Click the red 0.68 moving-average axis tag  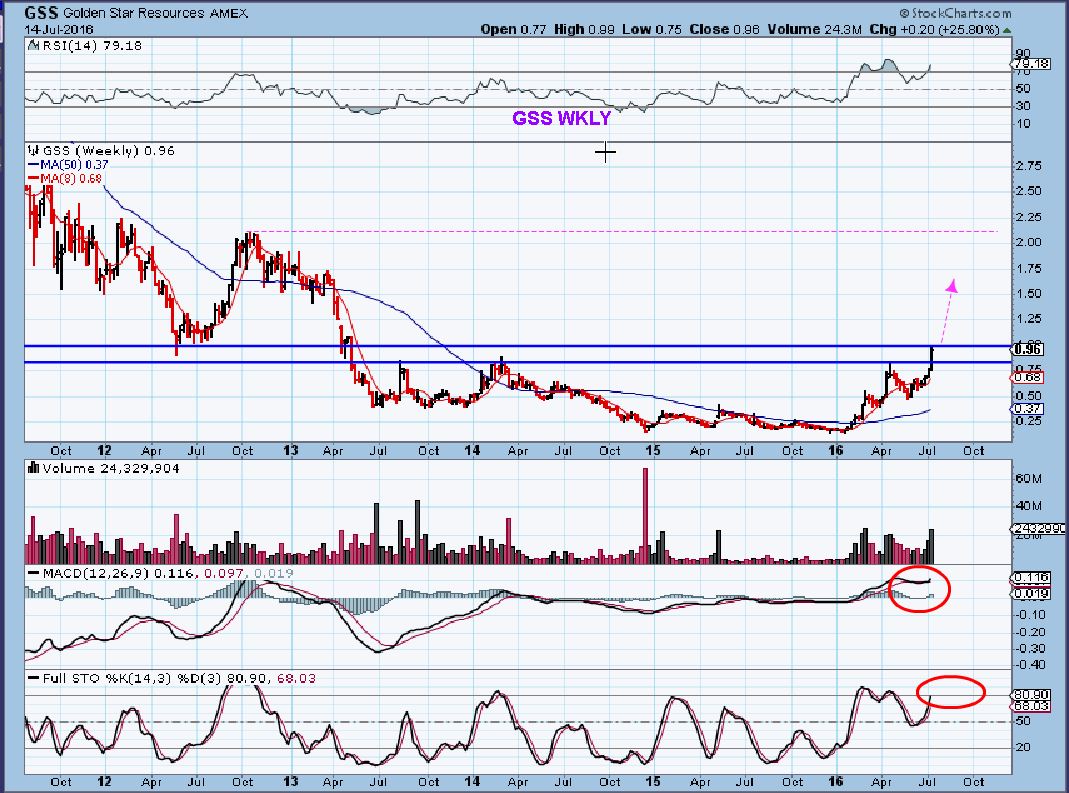pos(1029,377)
